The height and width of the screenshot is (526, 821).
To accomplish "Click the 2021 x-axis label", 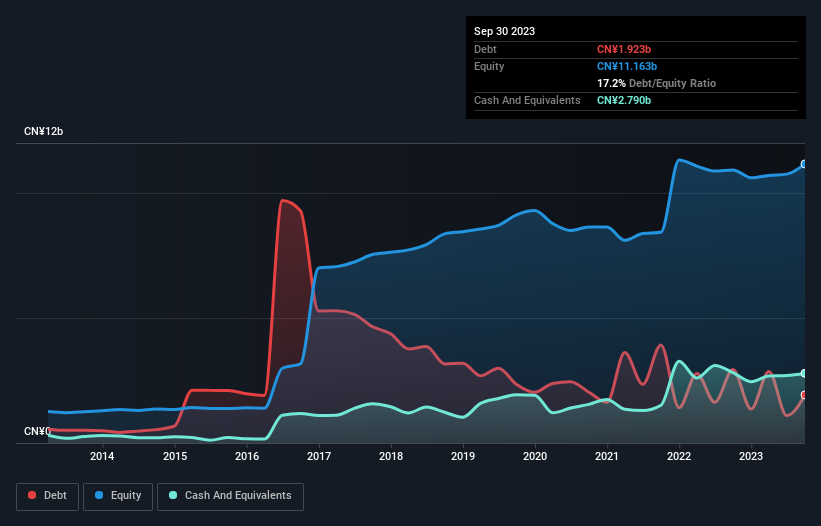I will tap(607, 456).
